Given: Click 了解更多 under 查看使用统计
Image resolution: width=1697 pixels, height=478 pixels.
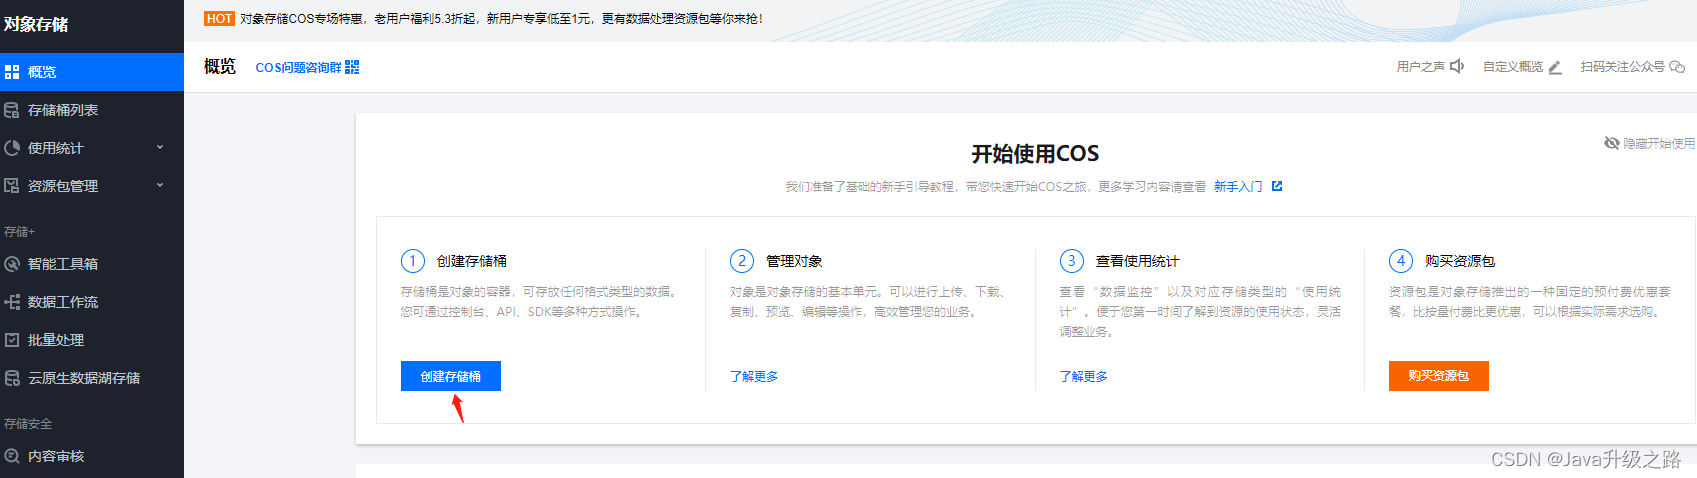Looking at the screenshot, I should click(1084, 377).
